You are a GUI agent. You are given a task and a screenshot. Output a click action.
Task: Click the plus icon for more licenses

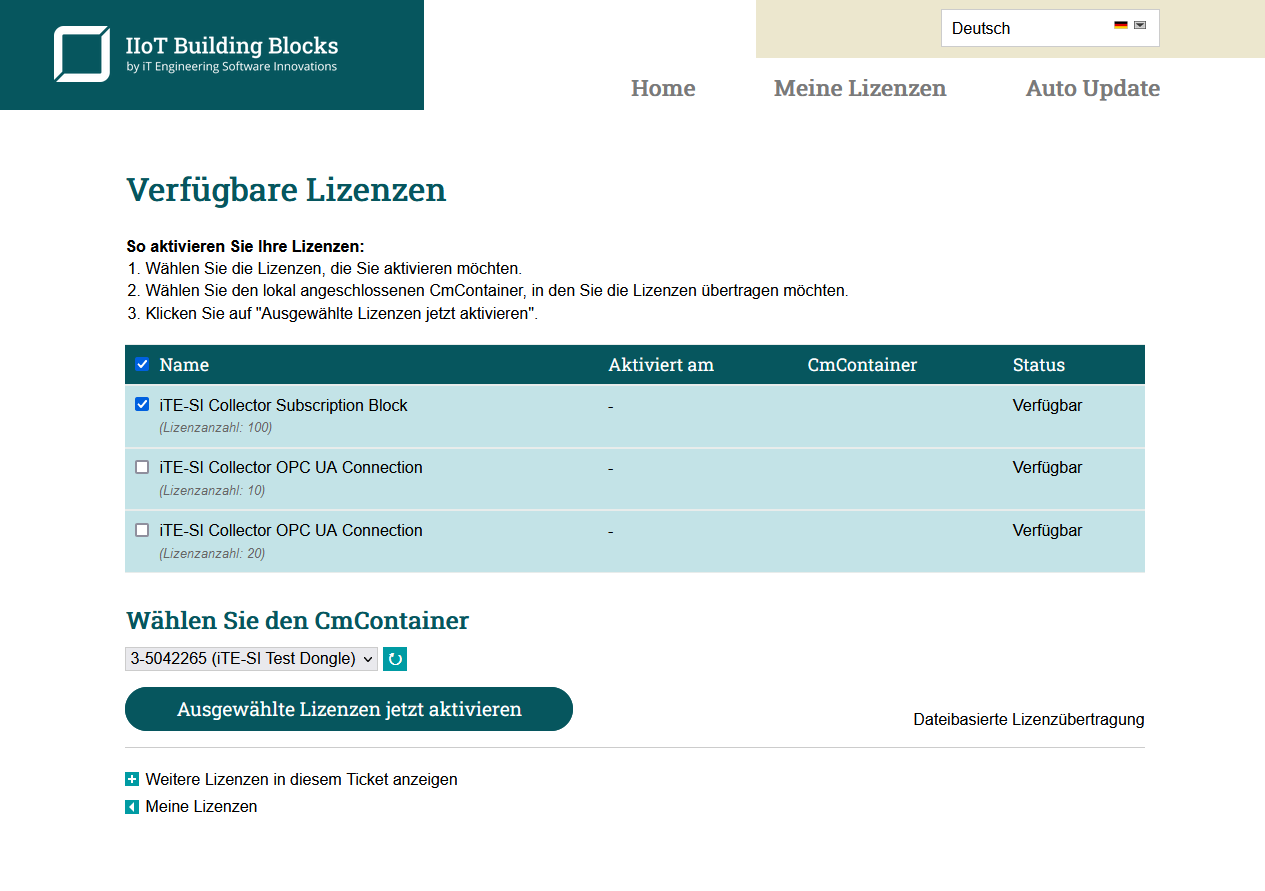[132, 779]
